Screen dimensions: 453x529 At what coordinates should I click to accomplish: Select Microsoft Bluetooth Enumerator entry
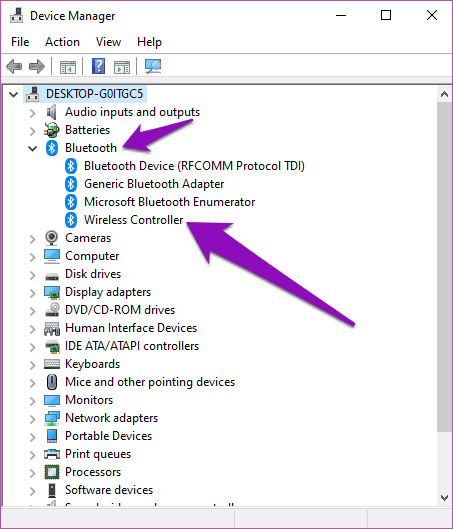click(x=170, y=202)
